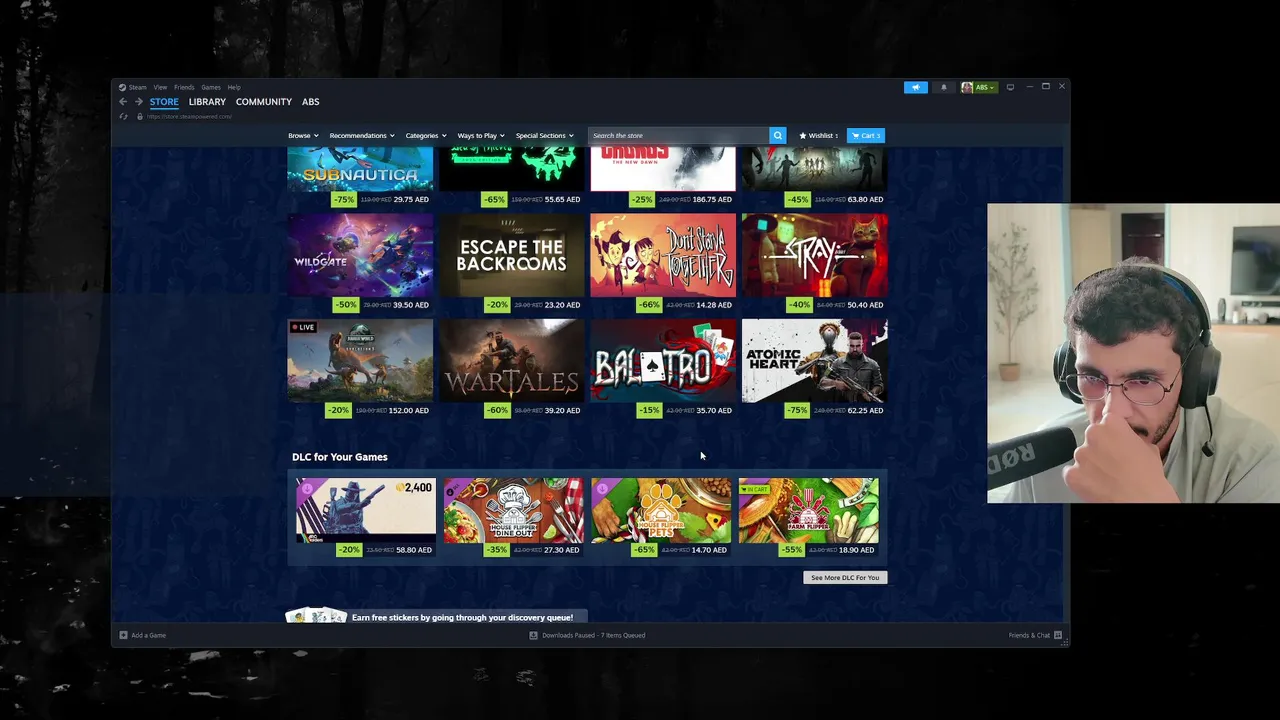Image resolution: width=1280 pixels, height=720 pixels.
Task: Click the 29.75 AED Subnautica price
Action: tap(411, 199)
